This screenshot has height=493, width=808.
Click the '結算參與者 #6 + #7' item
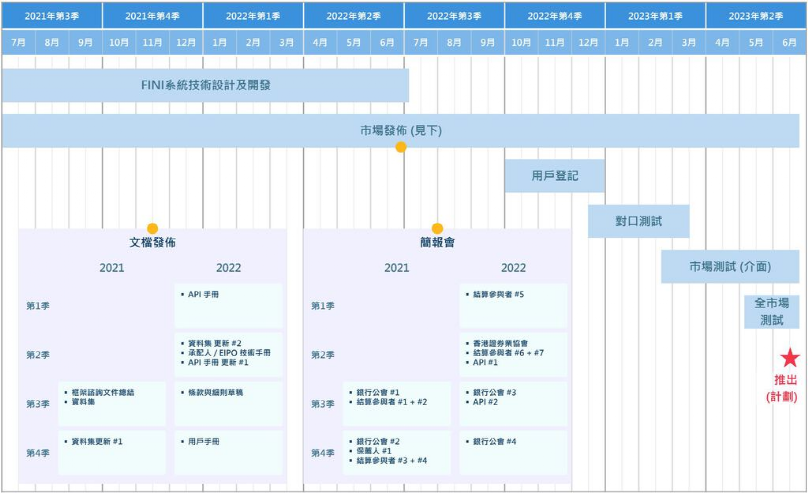[x=508, y=353]
